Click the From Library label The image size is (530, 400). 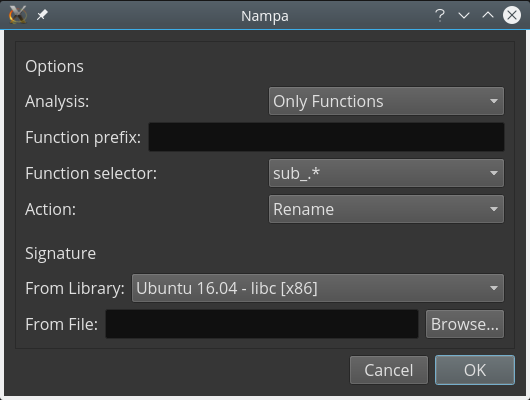coord(75,288)
